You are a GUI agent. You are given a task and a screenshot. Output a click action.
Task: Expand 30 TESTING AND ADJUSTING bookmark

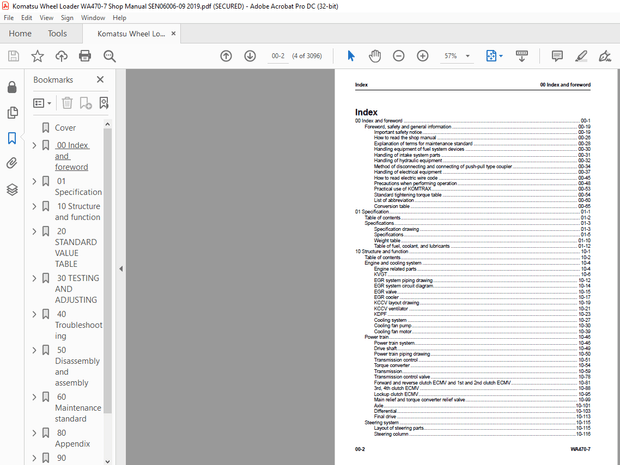[x=34, y=278]
